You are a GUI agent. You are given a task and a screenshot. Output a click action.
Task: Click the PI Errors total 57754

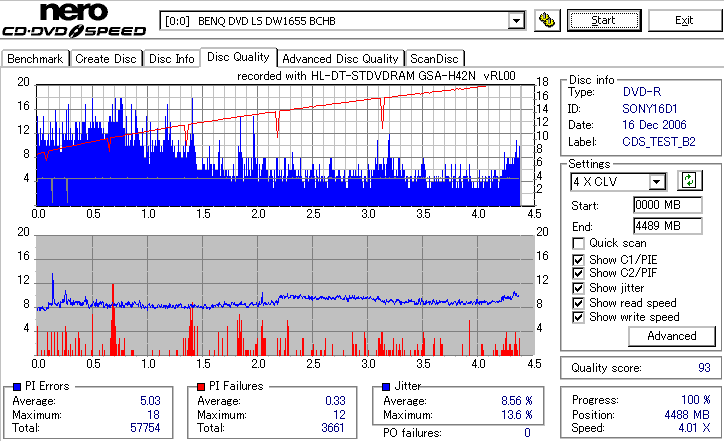[145, 428]
